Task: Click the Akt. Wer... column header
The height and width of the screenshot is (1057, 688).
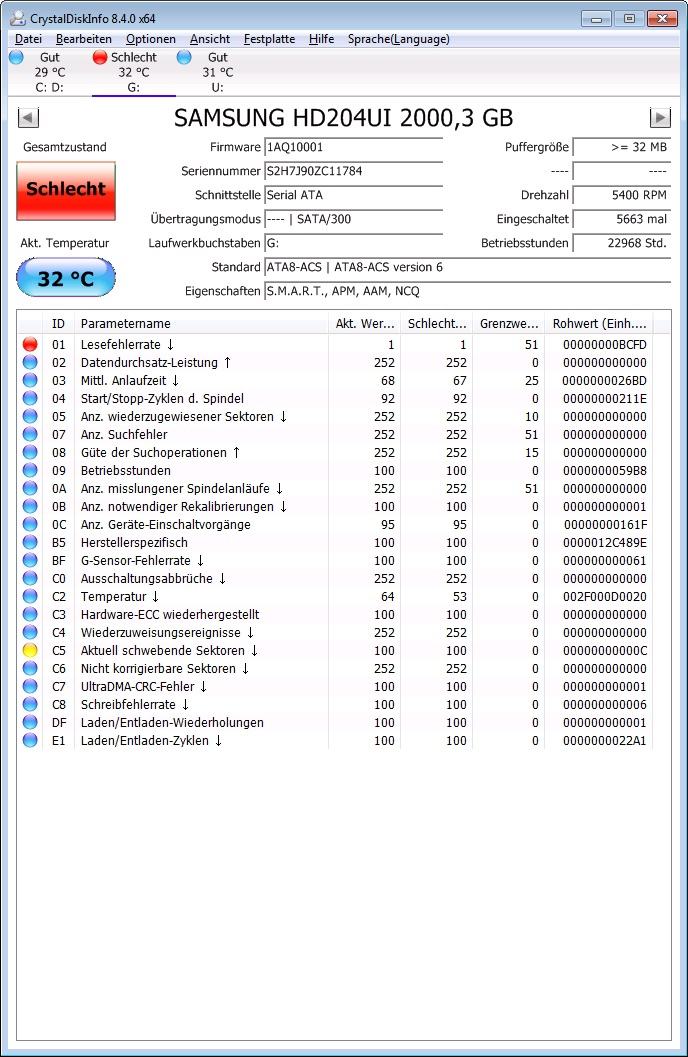Action: click(365, 324)
